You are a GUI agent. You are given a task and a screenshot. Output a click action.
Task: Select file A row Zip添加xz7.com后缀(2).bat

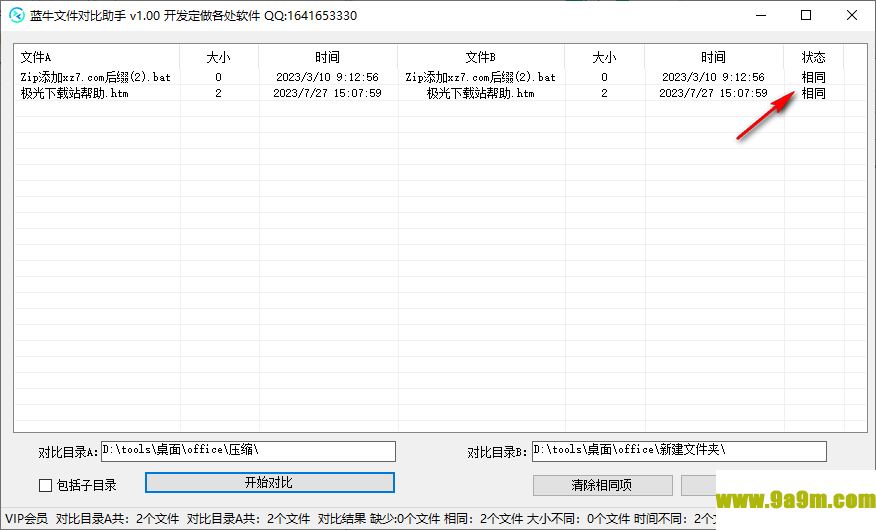(96, 77)
